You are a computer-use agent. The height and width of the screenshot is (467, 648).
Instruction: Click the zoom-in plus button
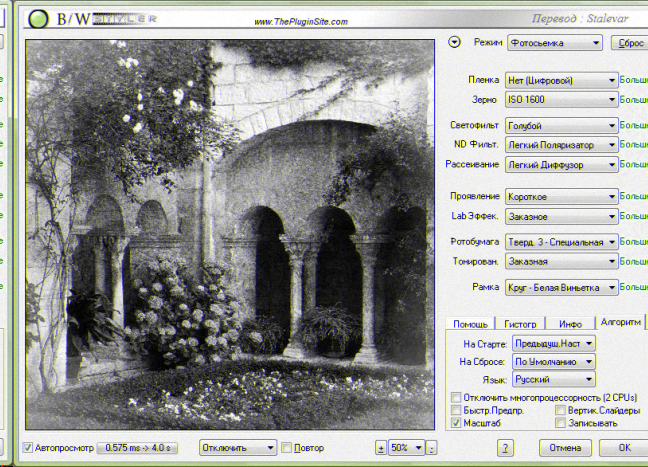click(380, 448)
